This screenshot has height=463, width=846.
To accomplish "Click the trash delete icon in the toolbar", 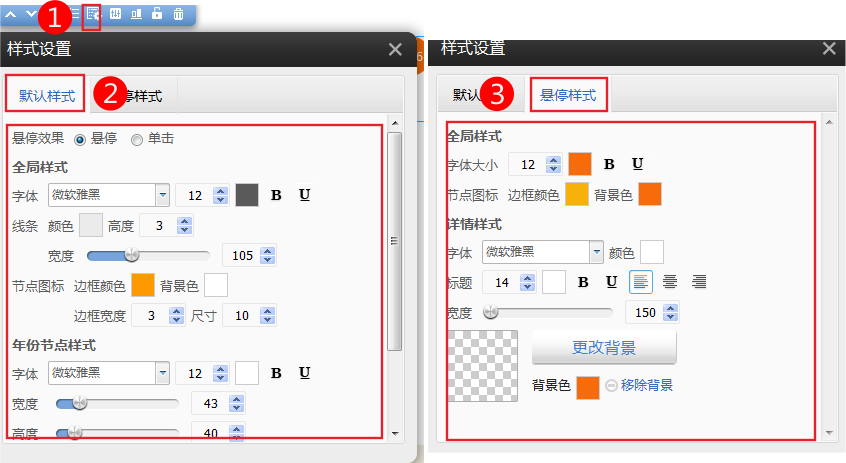I will pos(178,14).
